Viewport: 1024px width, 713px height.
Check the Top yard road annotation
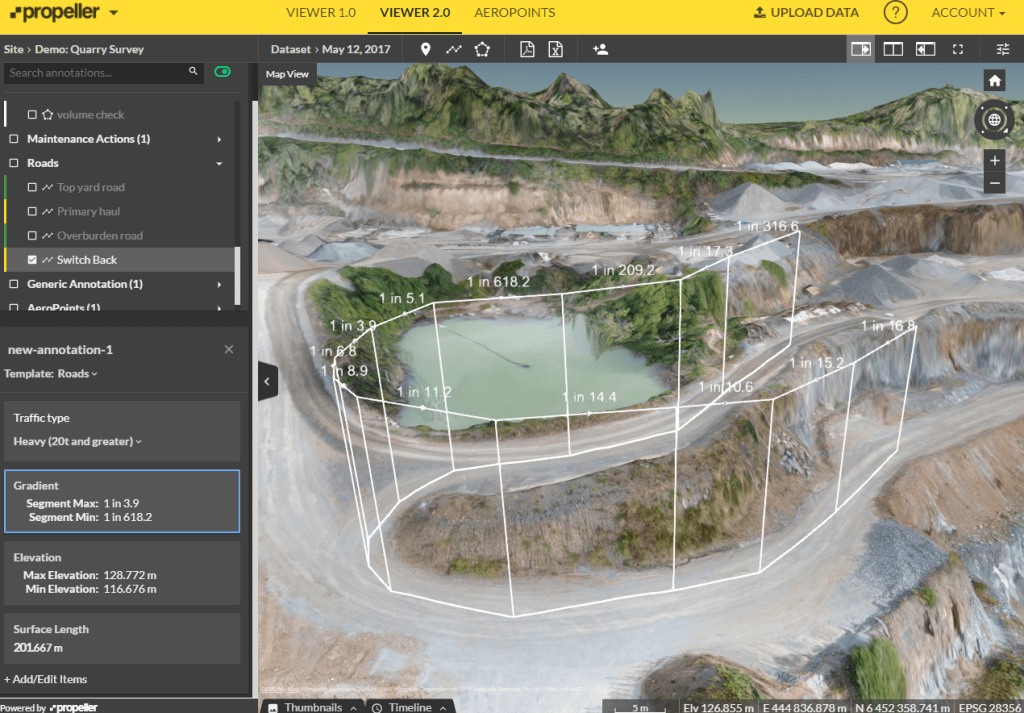point(30,186)
